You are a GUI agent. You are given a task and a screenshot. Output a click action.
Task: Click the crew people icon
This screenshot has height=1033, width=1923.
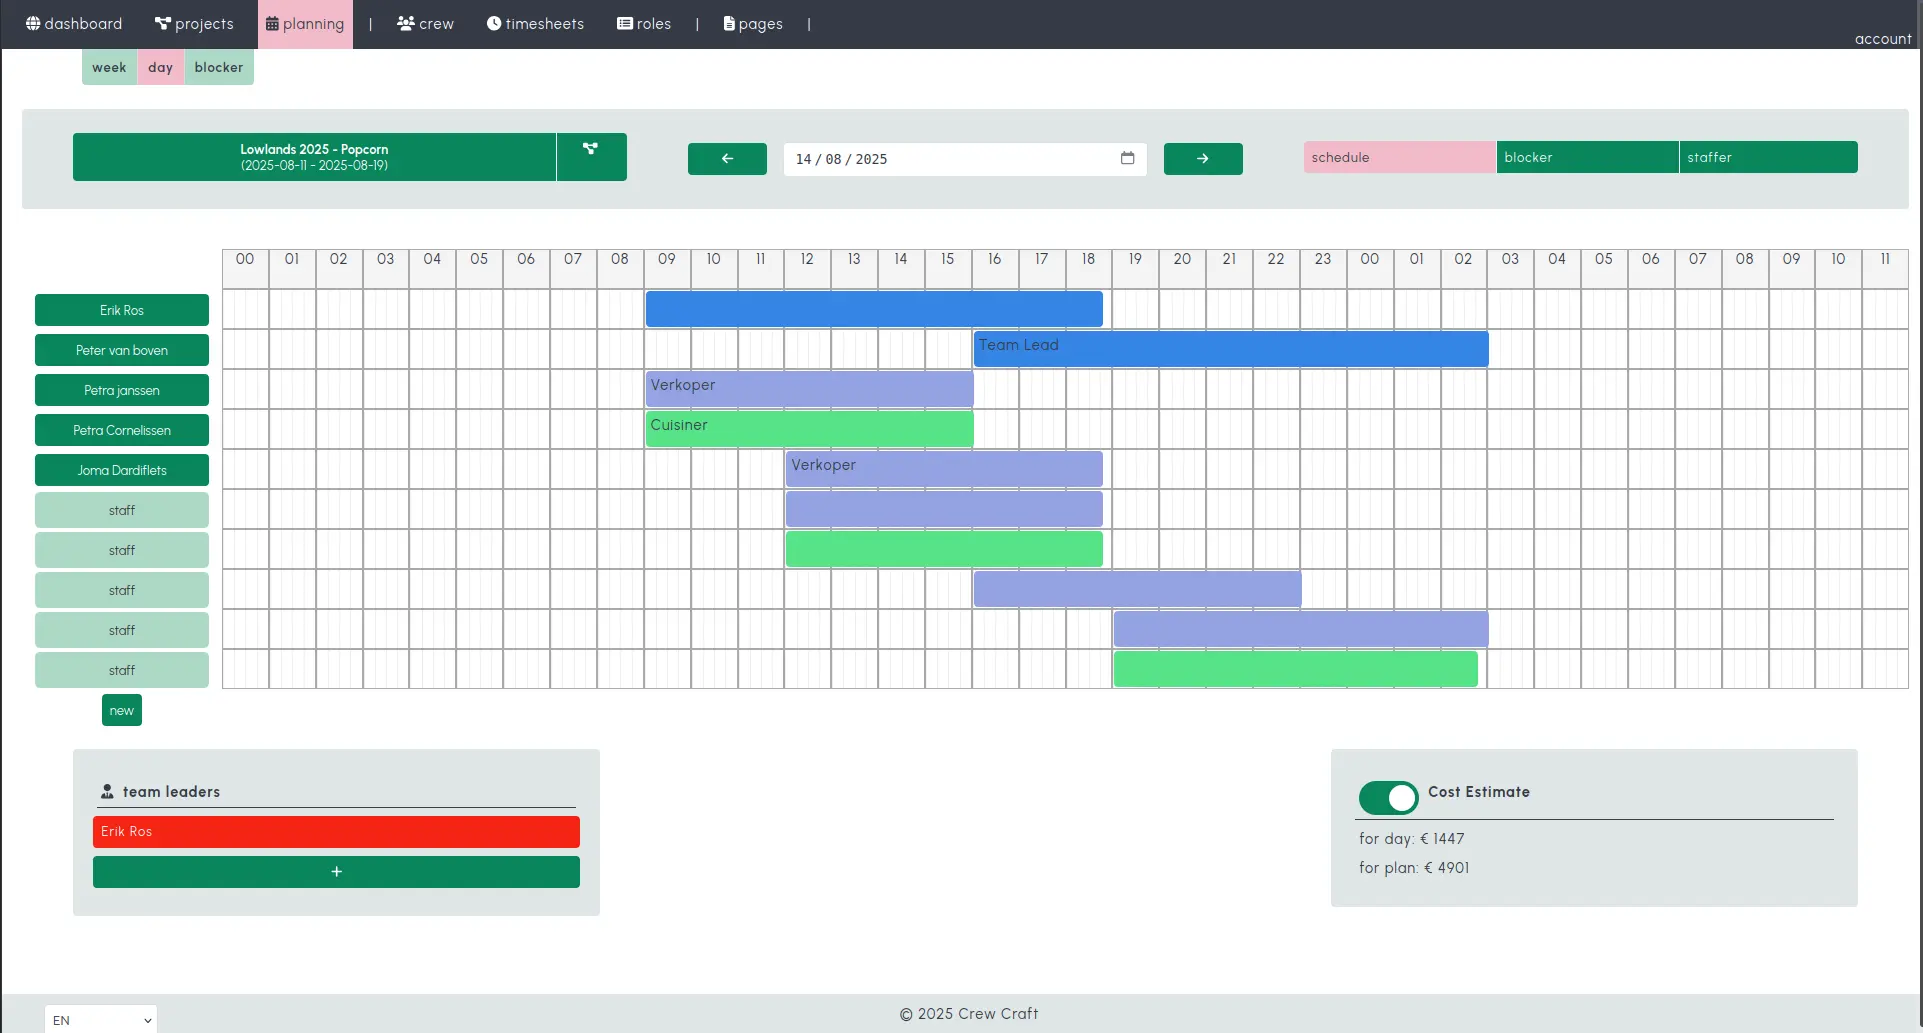coord(404,23)
